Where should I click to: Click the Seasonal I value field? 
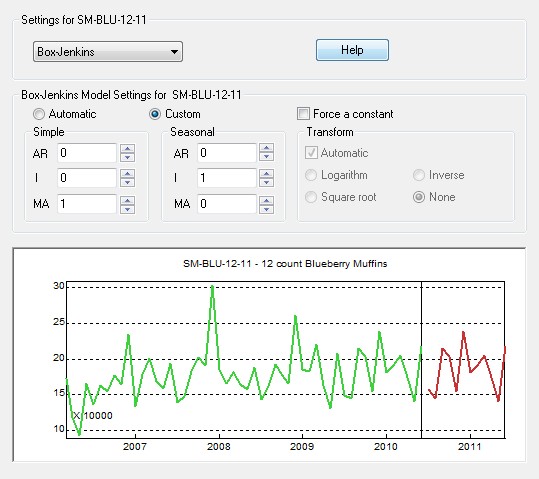coord(227,178)
